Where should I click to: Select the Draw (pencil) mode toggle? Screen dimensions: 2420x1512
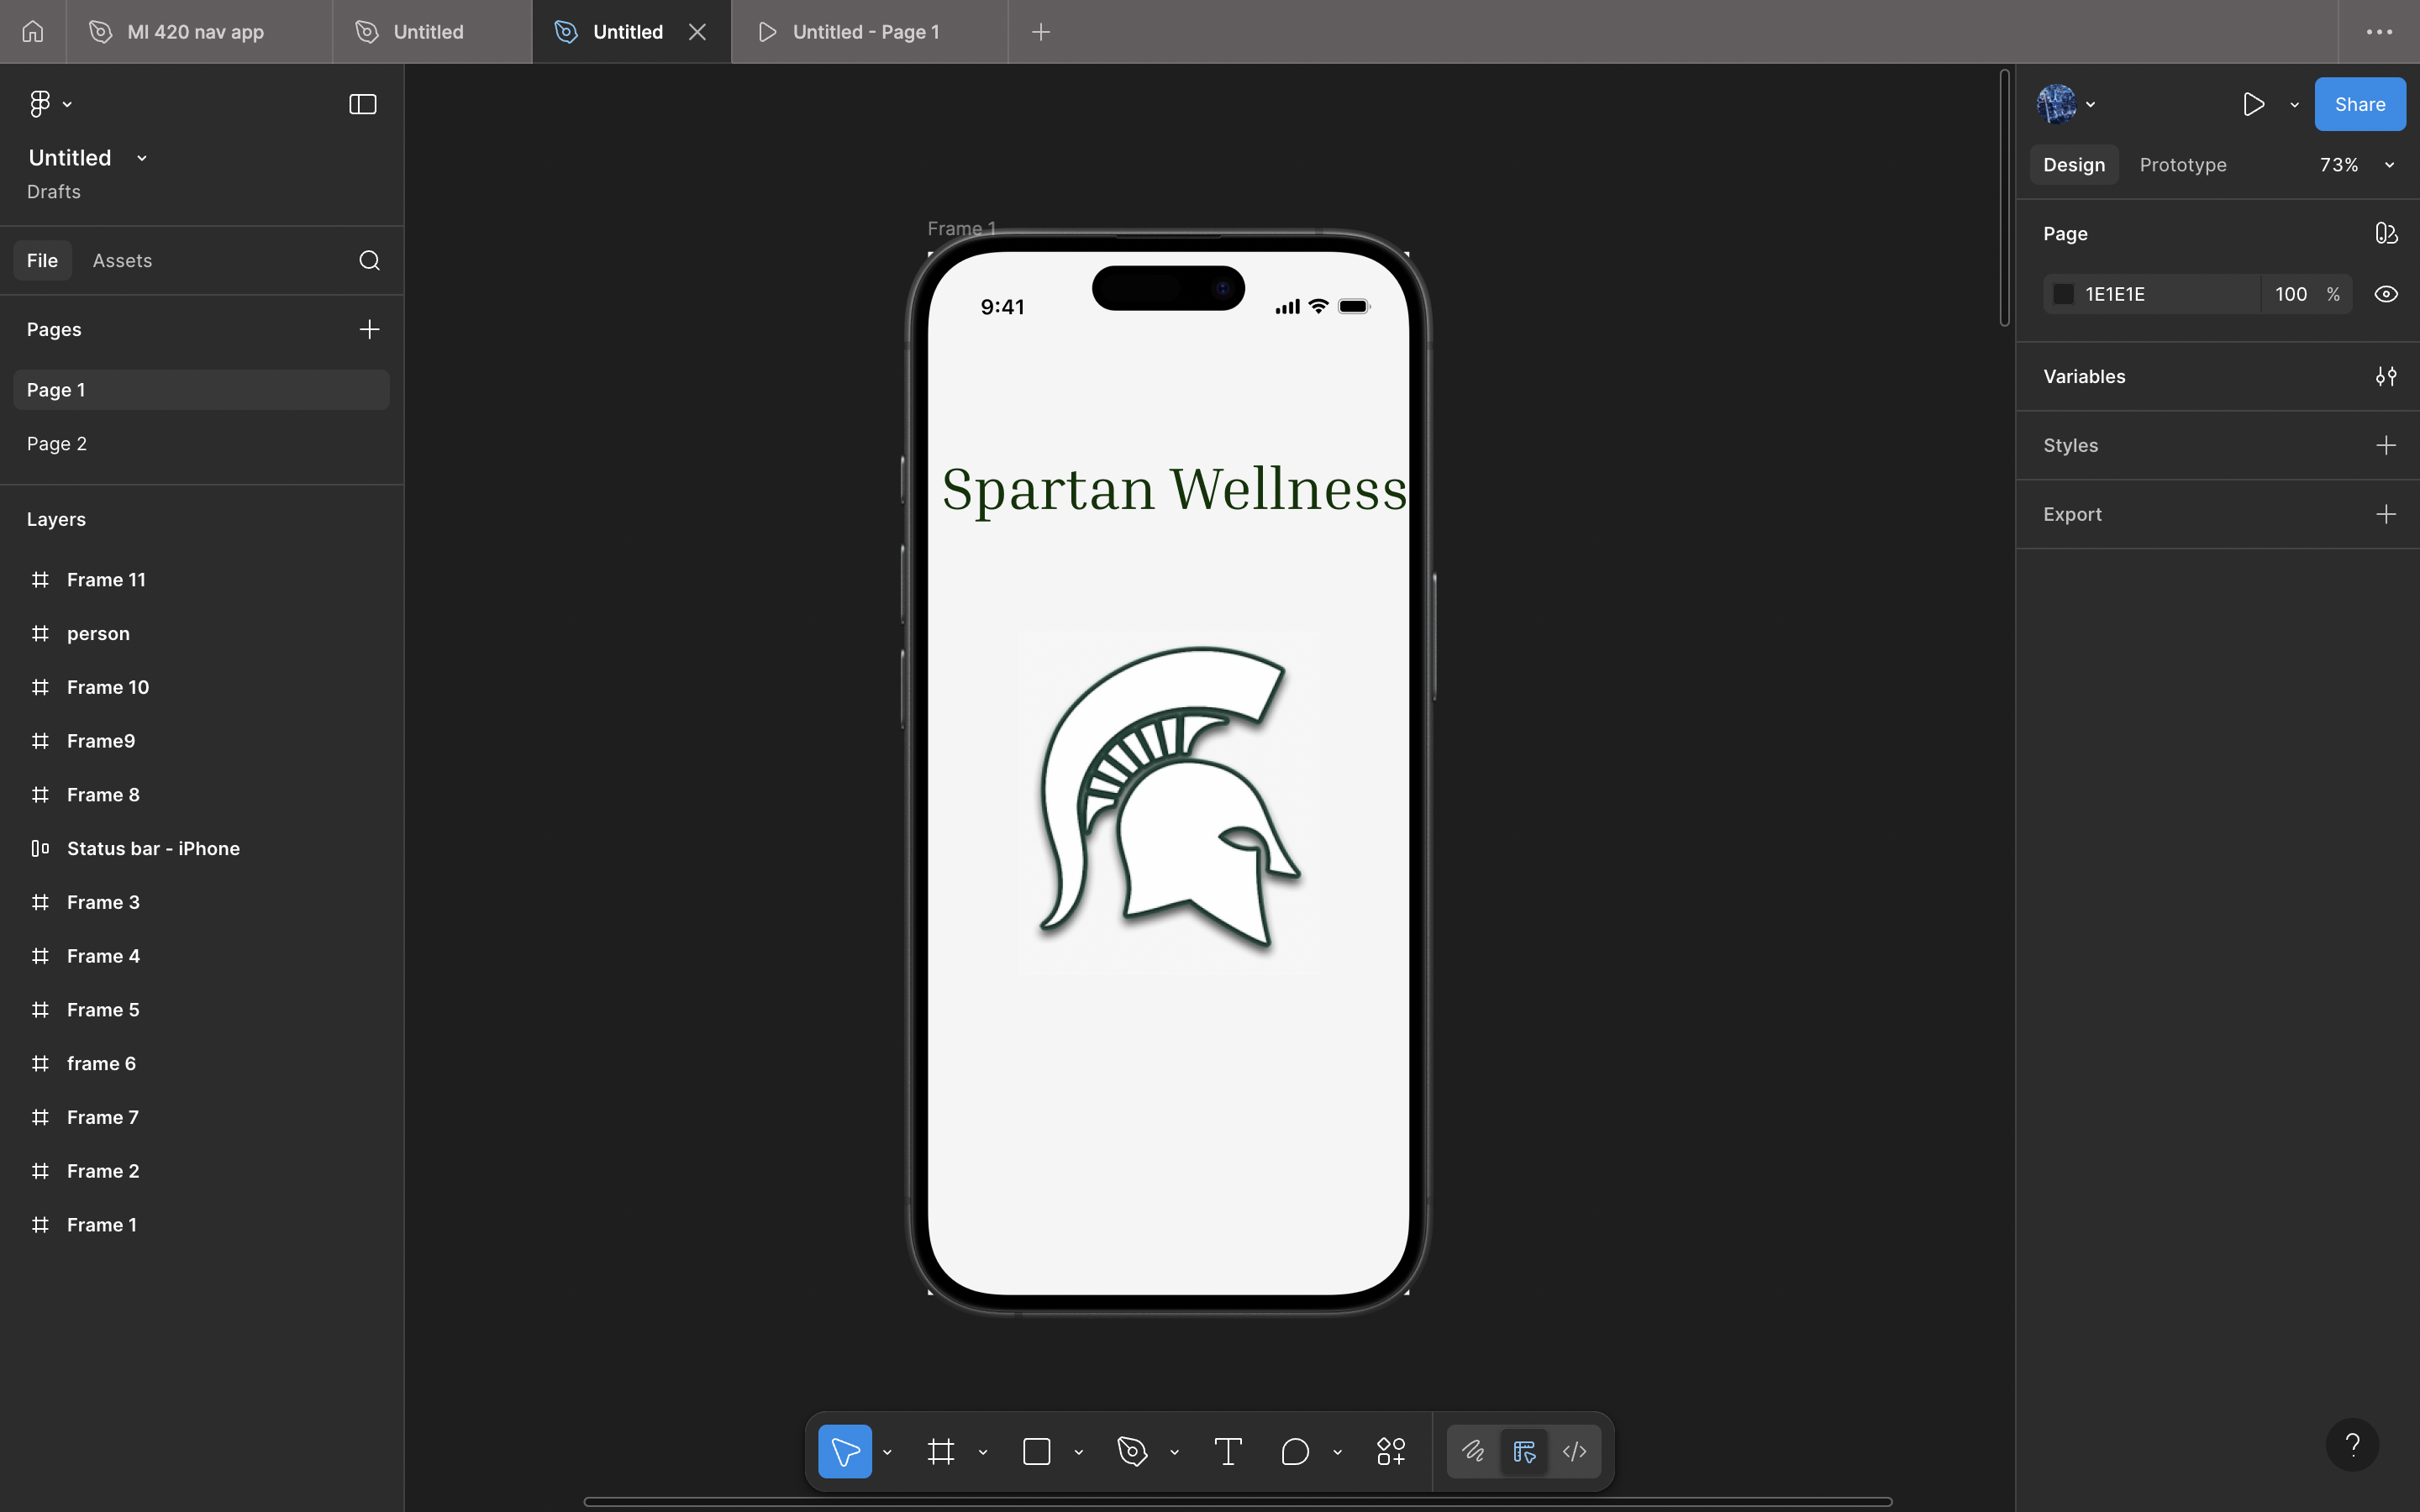pos(1472,1451)
